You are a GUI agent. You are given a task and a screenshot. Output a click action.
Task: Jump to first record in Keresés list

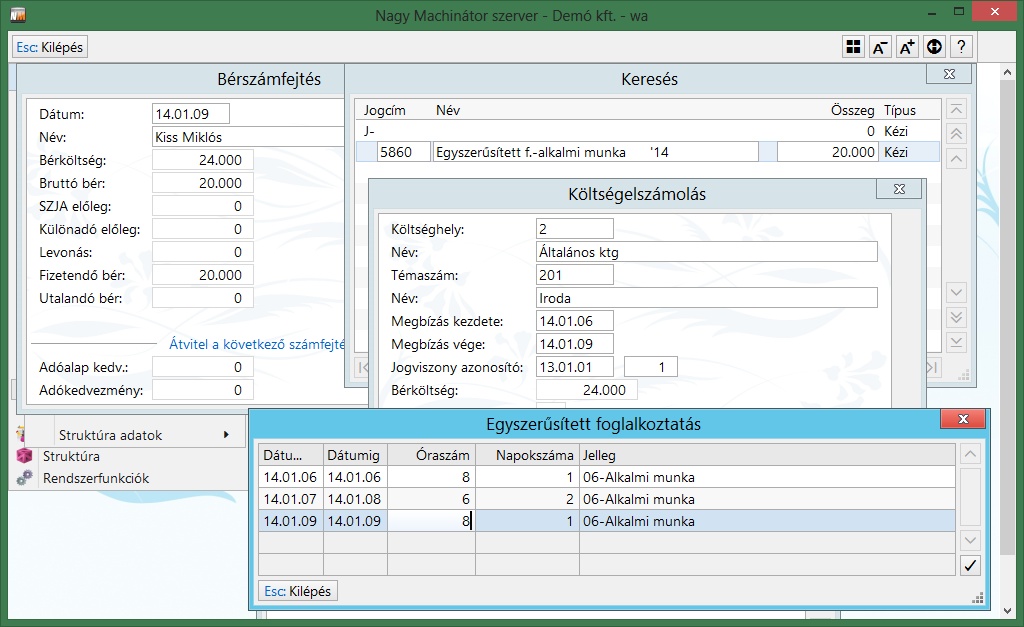(957, 110)
